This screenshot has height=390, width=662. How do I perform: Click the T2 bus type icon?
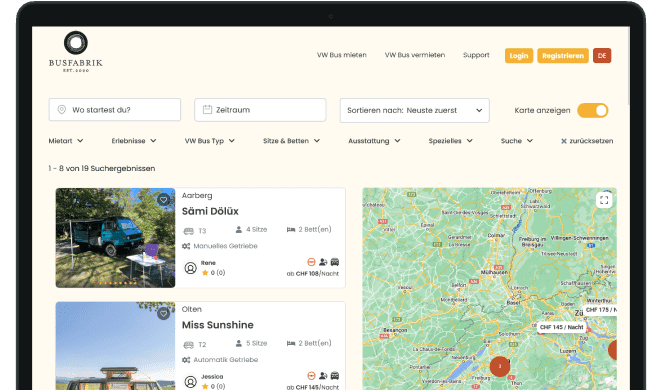click(188, 345)
